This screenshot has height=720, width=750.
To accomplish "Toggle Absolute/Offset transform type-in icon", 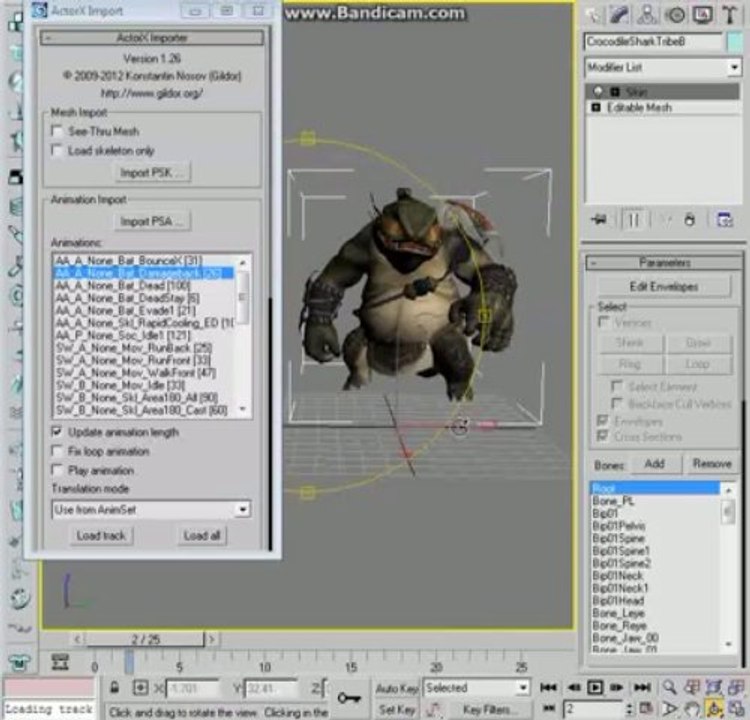I will point(141,688).
